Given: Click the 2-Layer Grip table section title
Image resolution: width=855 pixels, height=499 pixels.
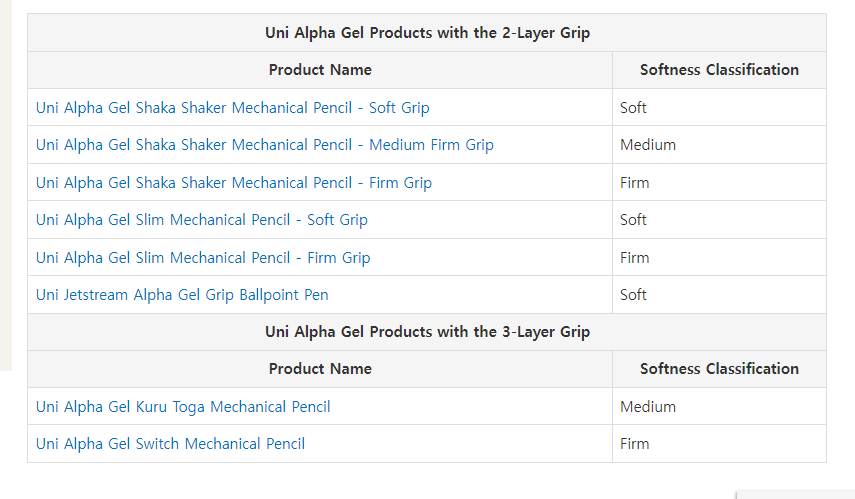Looking at the screenshot, I should tap(427, 33).
